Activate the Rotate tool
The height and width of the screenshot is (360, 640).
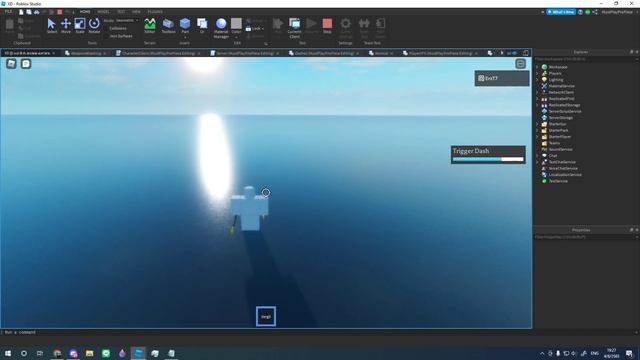pos(94,25)
